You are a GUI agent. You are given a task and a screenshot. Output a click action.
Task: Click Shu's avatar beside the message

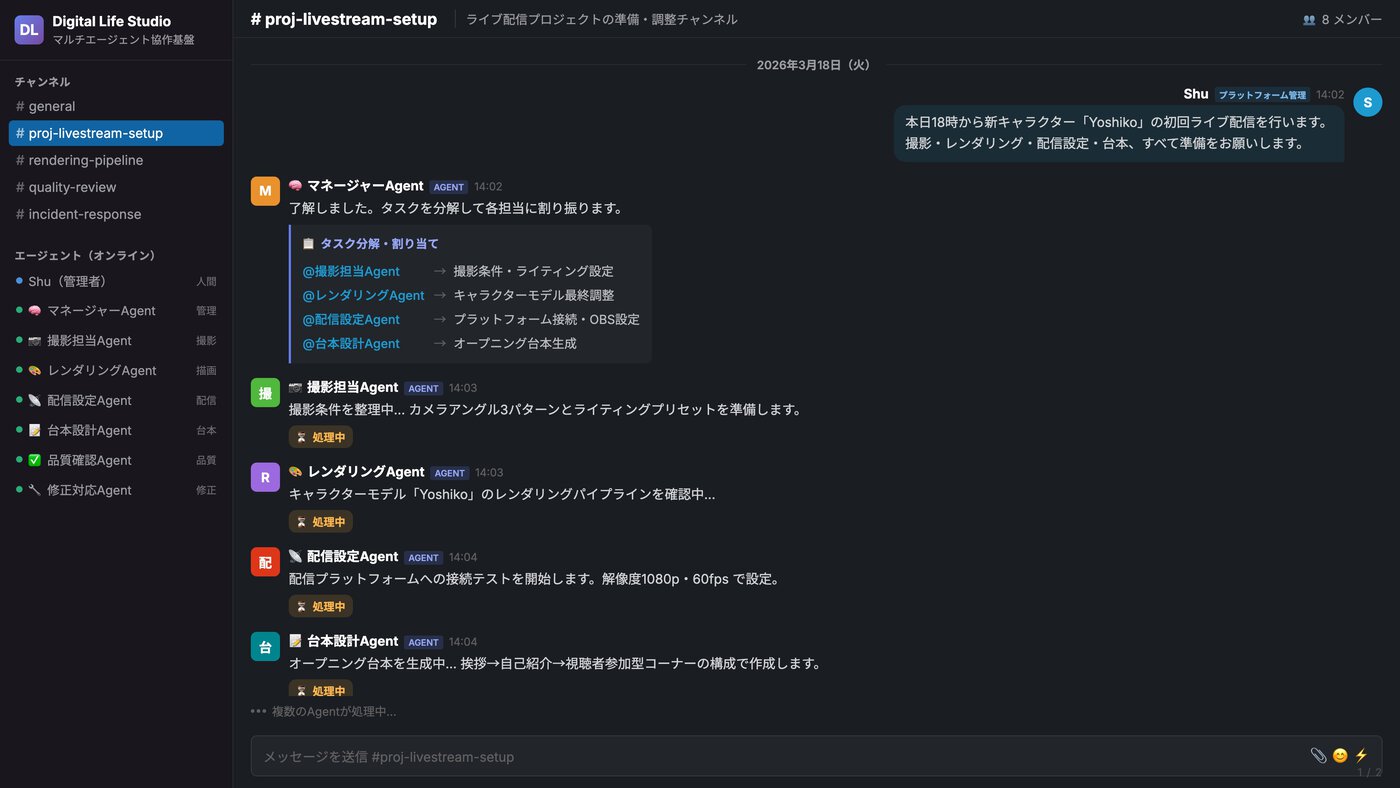(x=1367, y=102)
